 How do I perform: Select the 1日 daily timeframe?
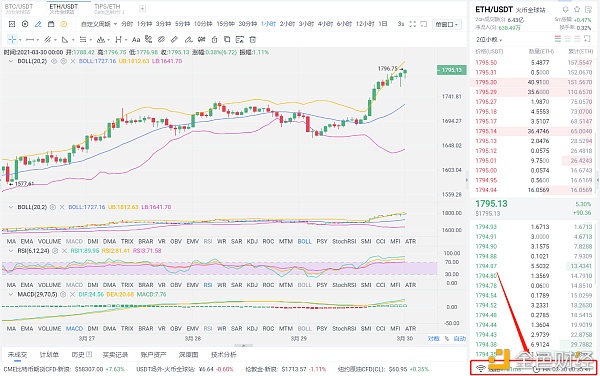coord(383,24)
